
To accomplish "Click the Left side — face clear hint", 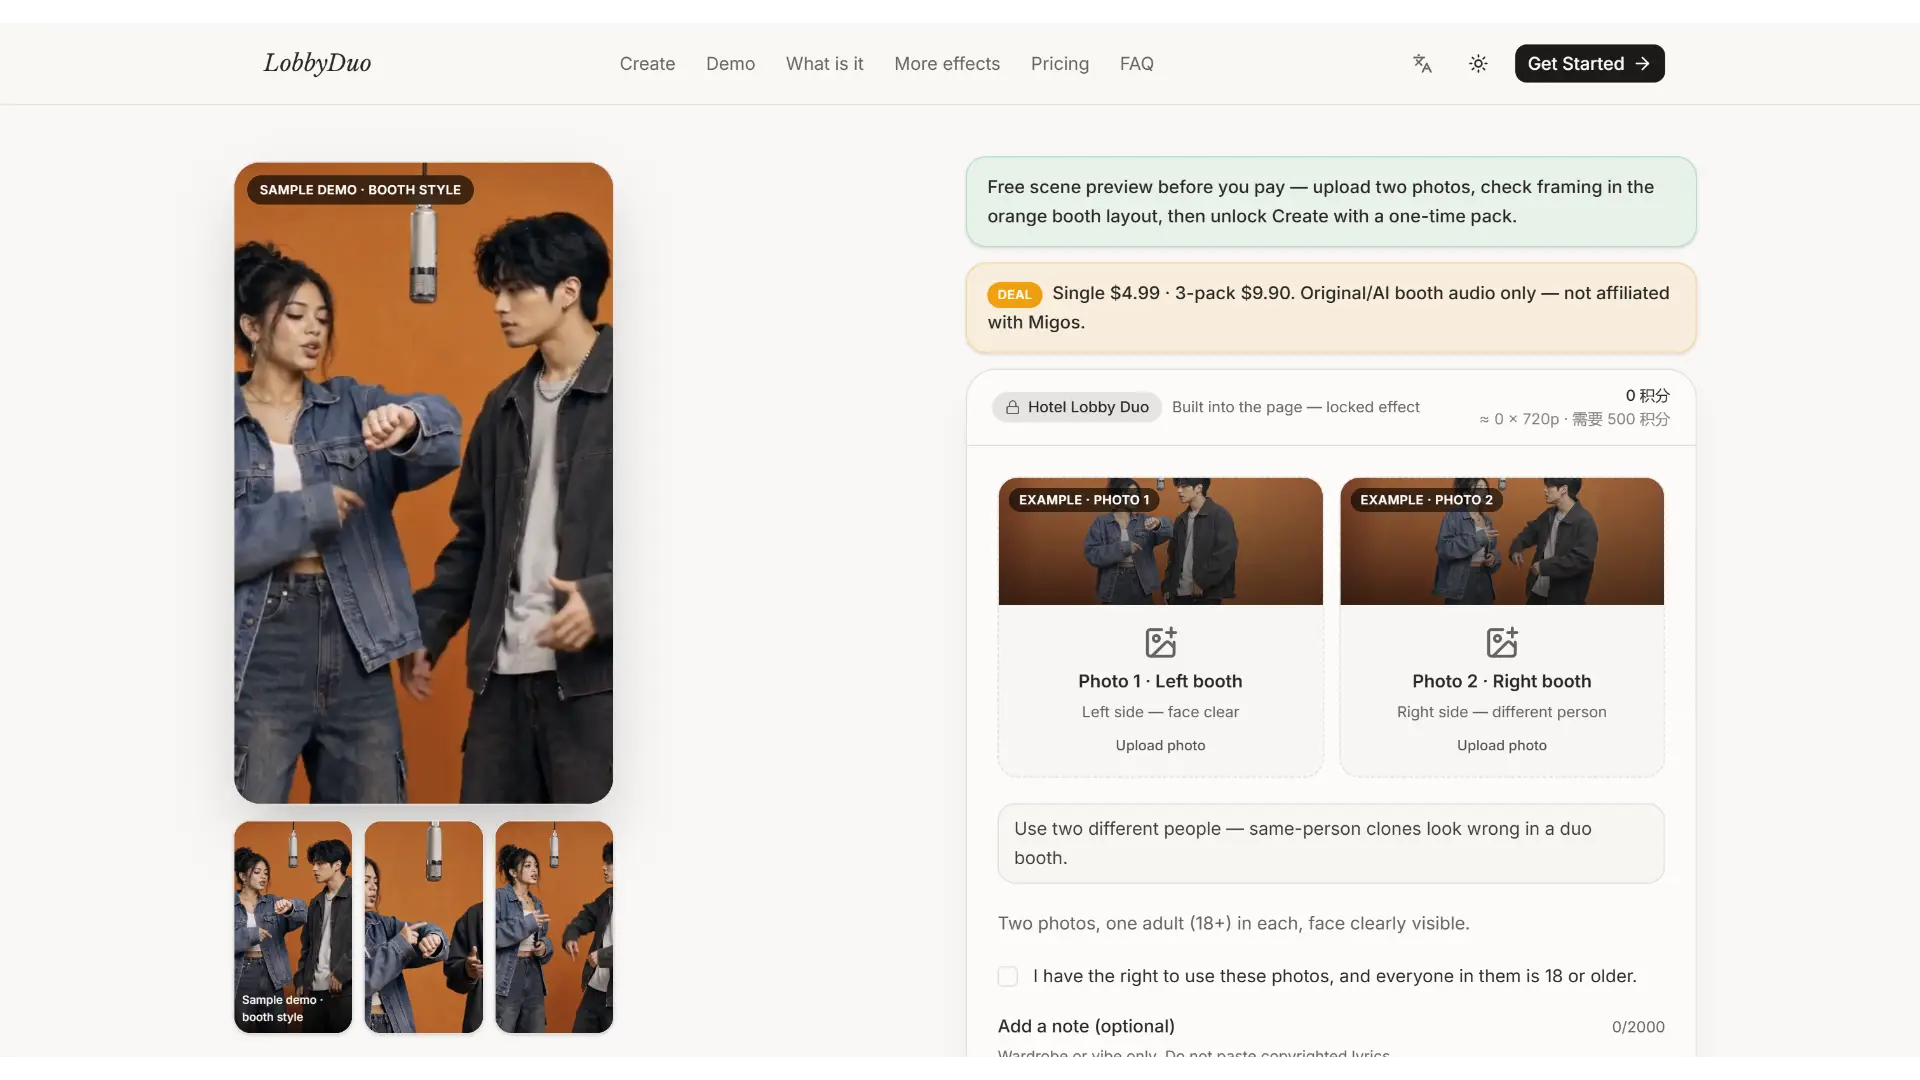I will click(x=1160, y=712).
